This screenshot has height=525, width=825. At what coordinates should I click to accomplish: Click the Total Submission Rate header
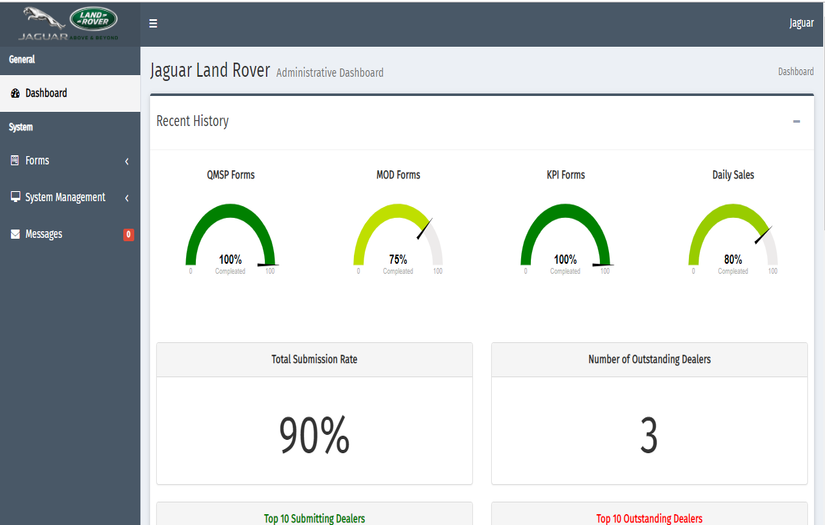point(315,360)
